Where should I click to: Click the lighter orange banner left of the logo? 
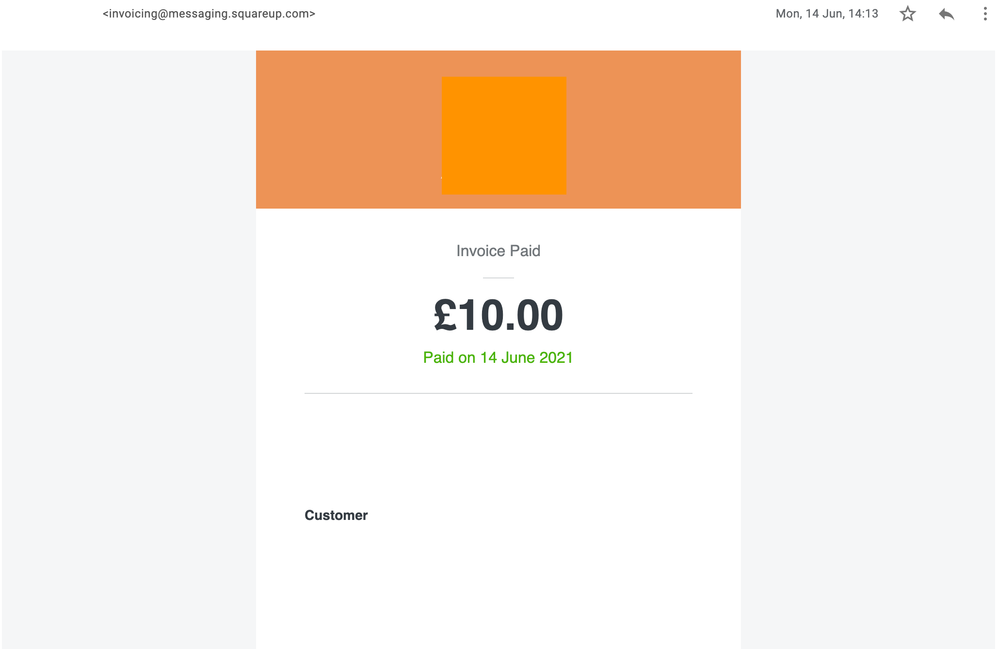(x=349, y=129)
